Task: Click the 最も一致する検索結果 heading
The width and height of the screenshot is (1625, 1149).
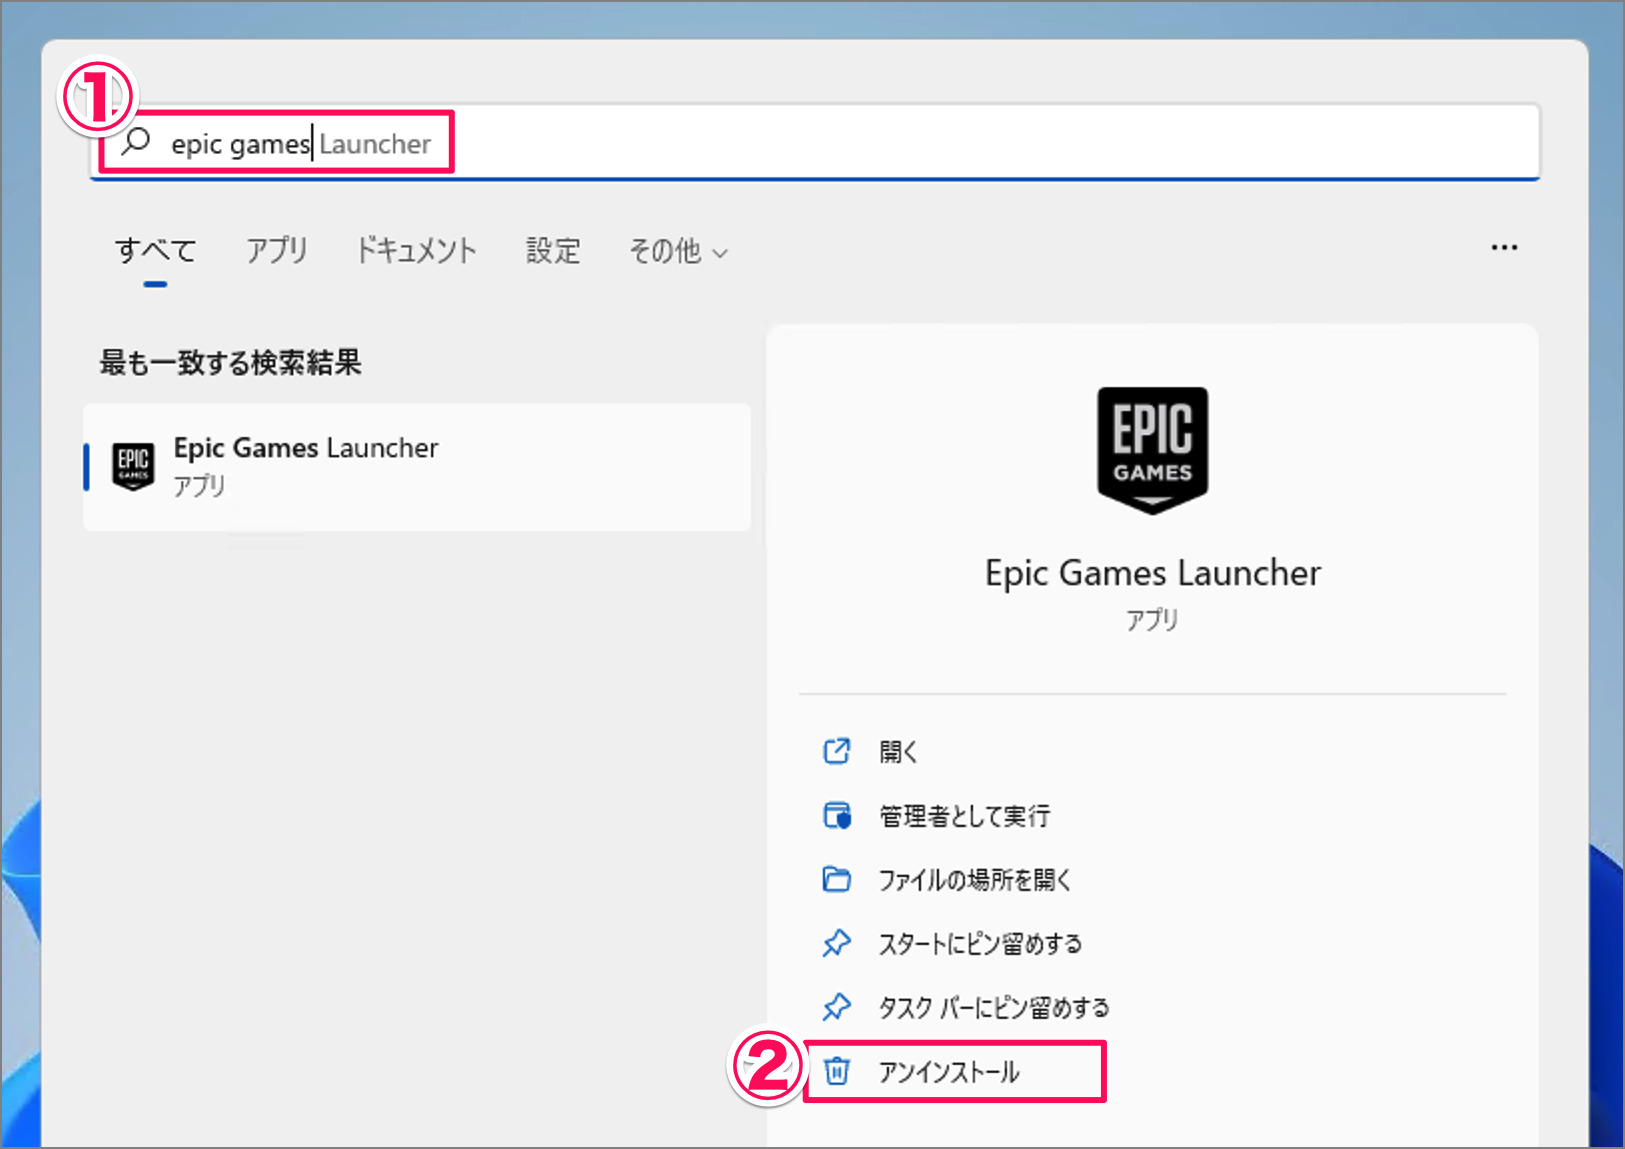Action: click(x=230, y=362)
